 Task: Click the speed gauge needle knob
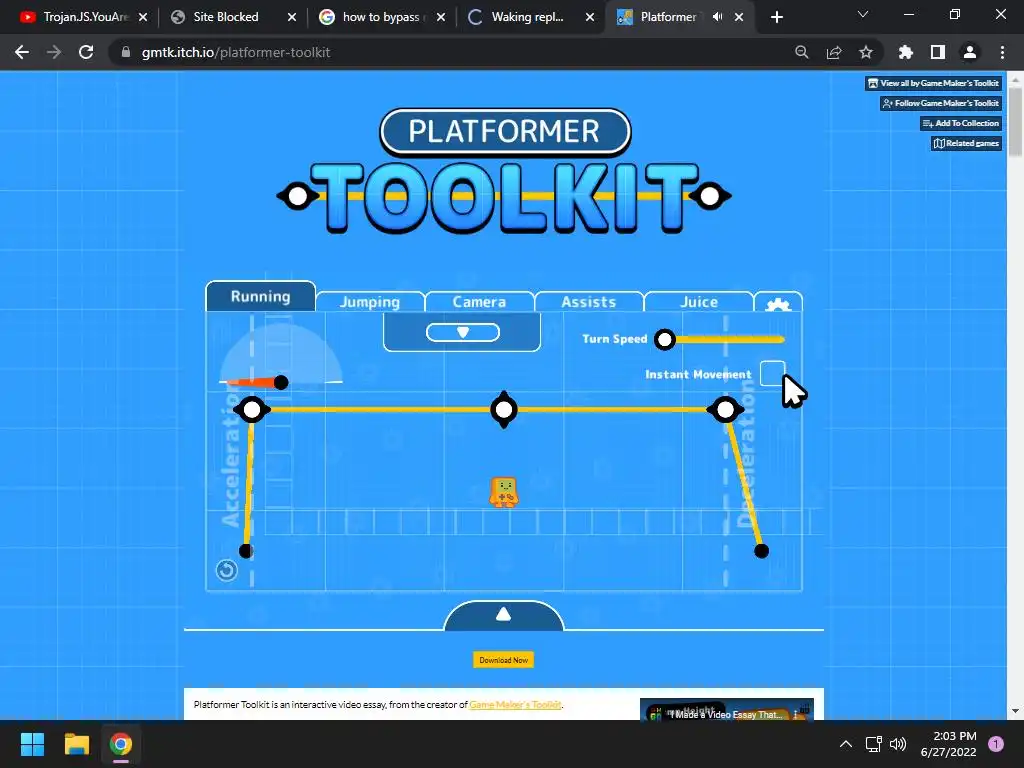281,383
